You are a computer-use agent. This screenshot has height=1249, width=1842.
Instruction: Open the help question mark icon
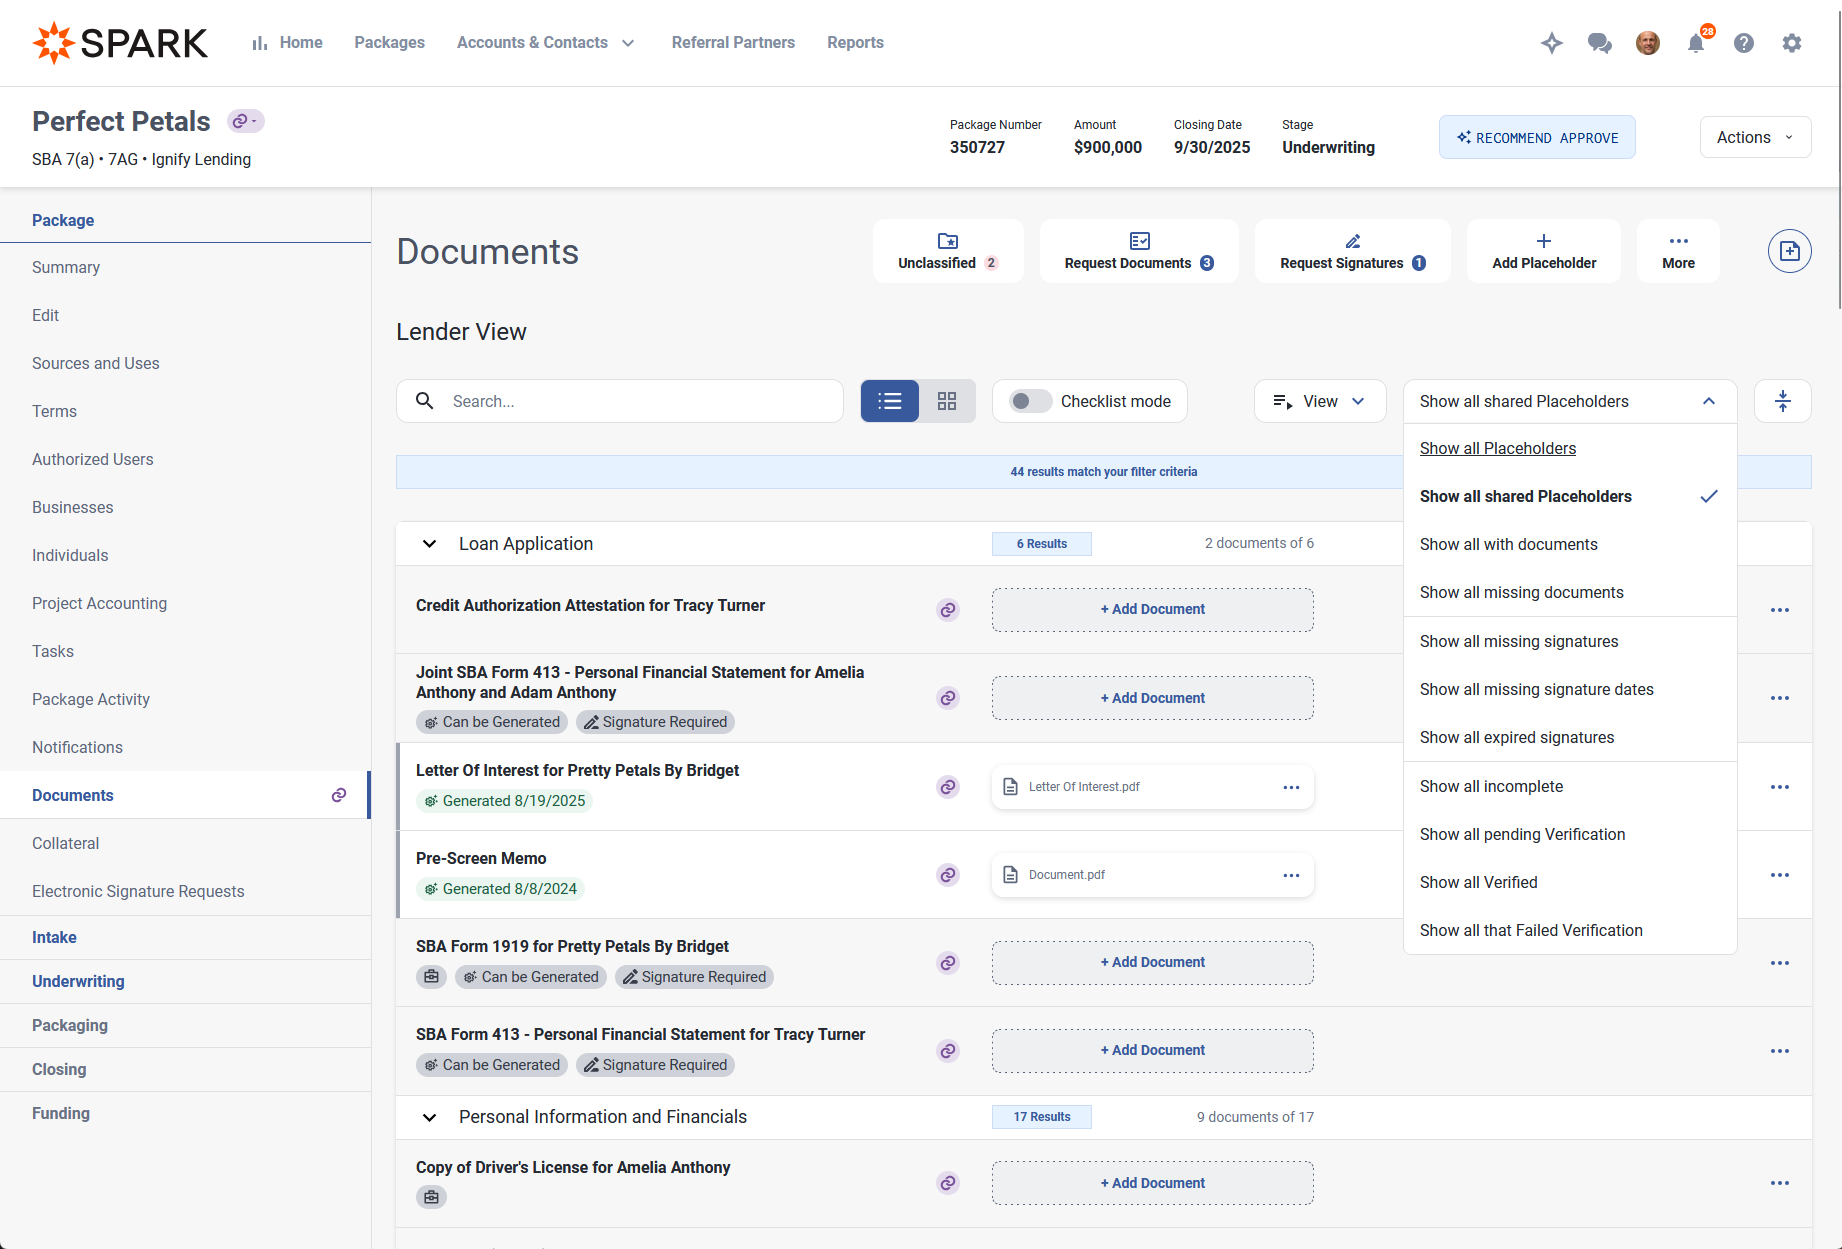[1744, 43]
